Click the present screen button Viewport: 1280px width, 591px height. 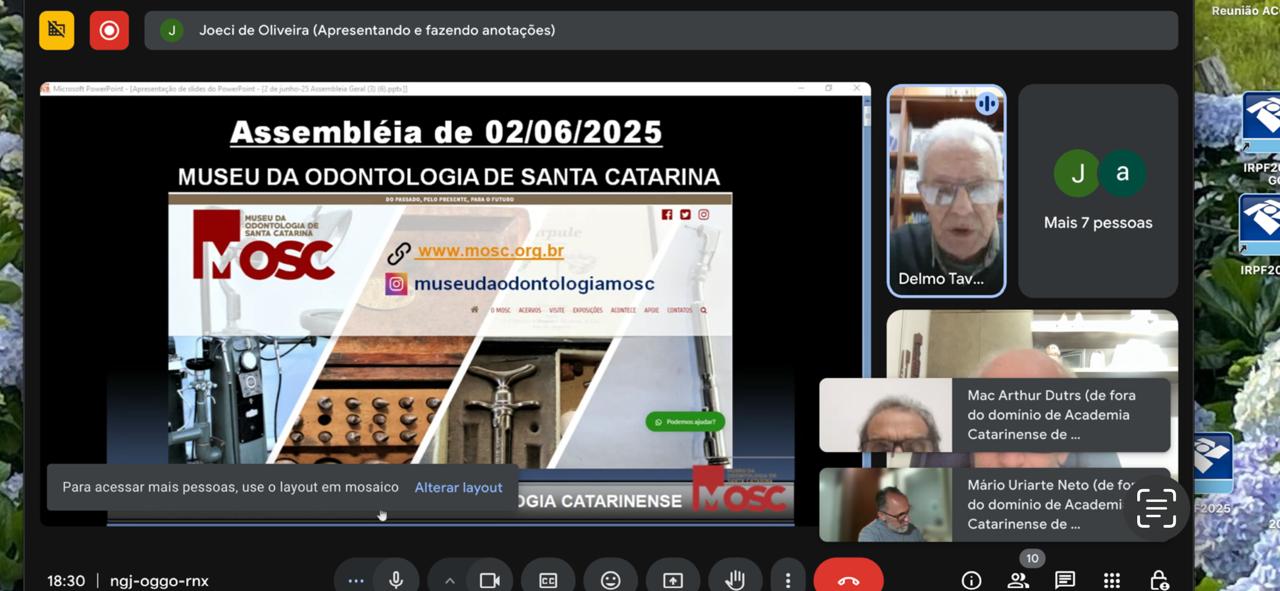tap(673, 580)
